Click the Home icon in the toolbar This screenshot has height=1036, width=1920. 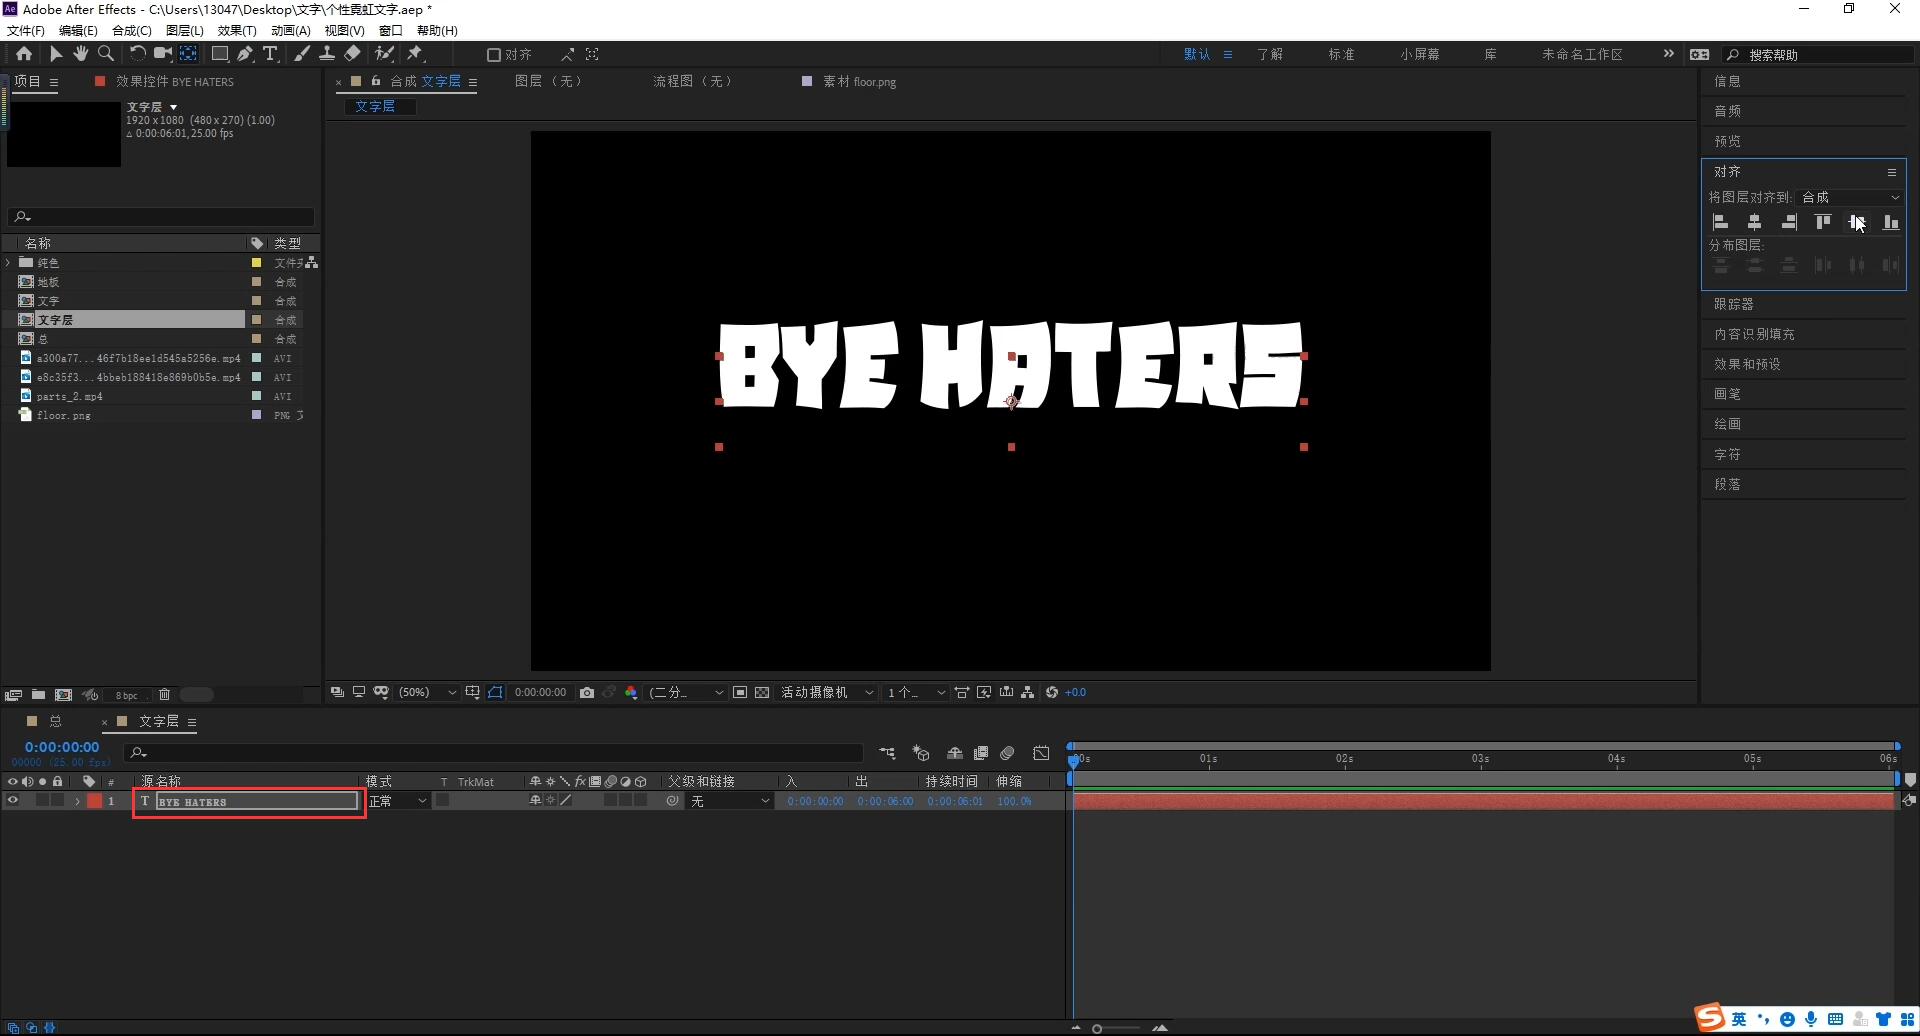click(24, 54)
